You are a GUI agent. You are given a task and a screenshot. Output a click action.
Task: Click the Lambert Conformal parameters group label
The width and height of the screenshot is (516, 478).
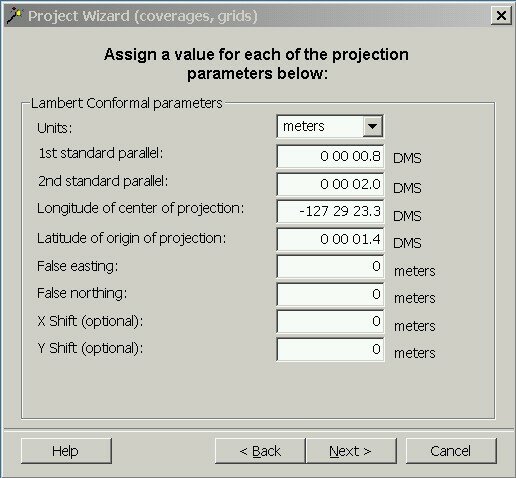point(127,103)
